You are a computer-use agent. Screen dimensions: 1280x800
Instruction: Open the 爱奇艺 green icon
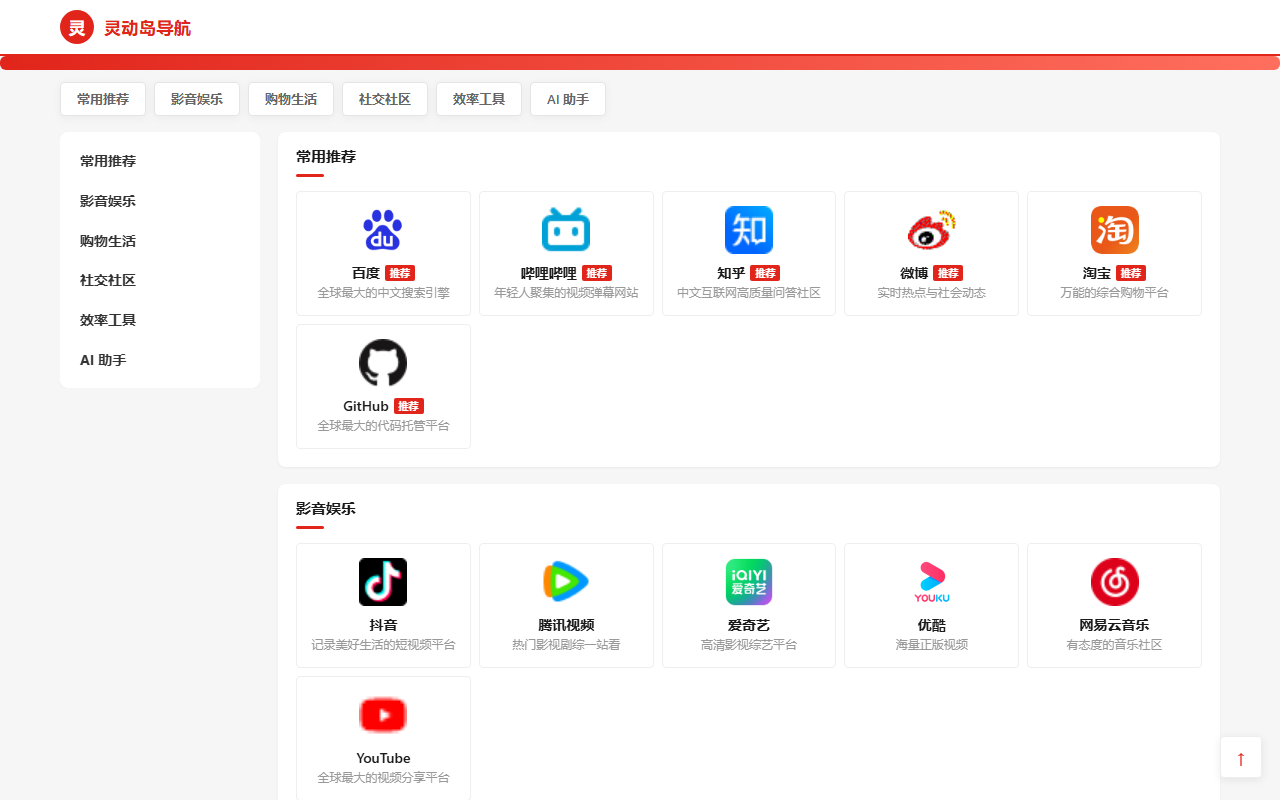pos(749,582)
